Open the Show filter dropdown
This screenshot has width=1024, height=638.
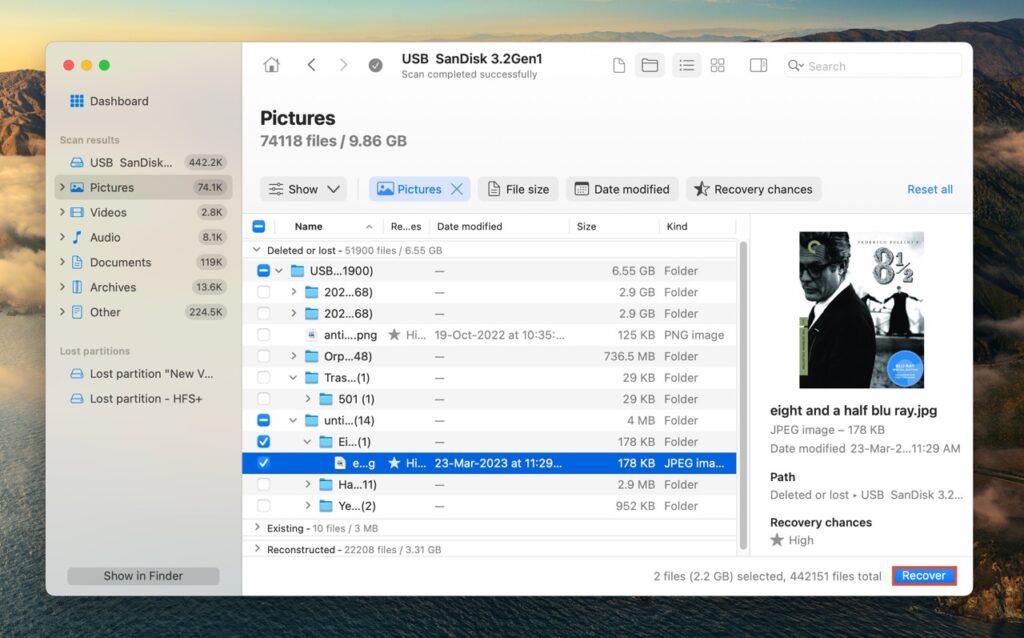[x=303, y=188]
